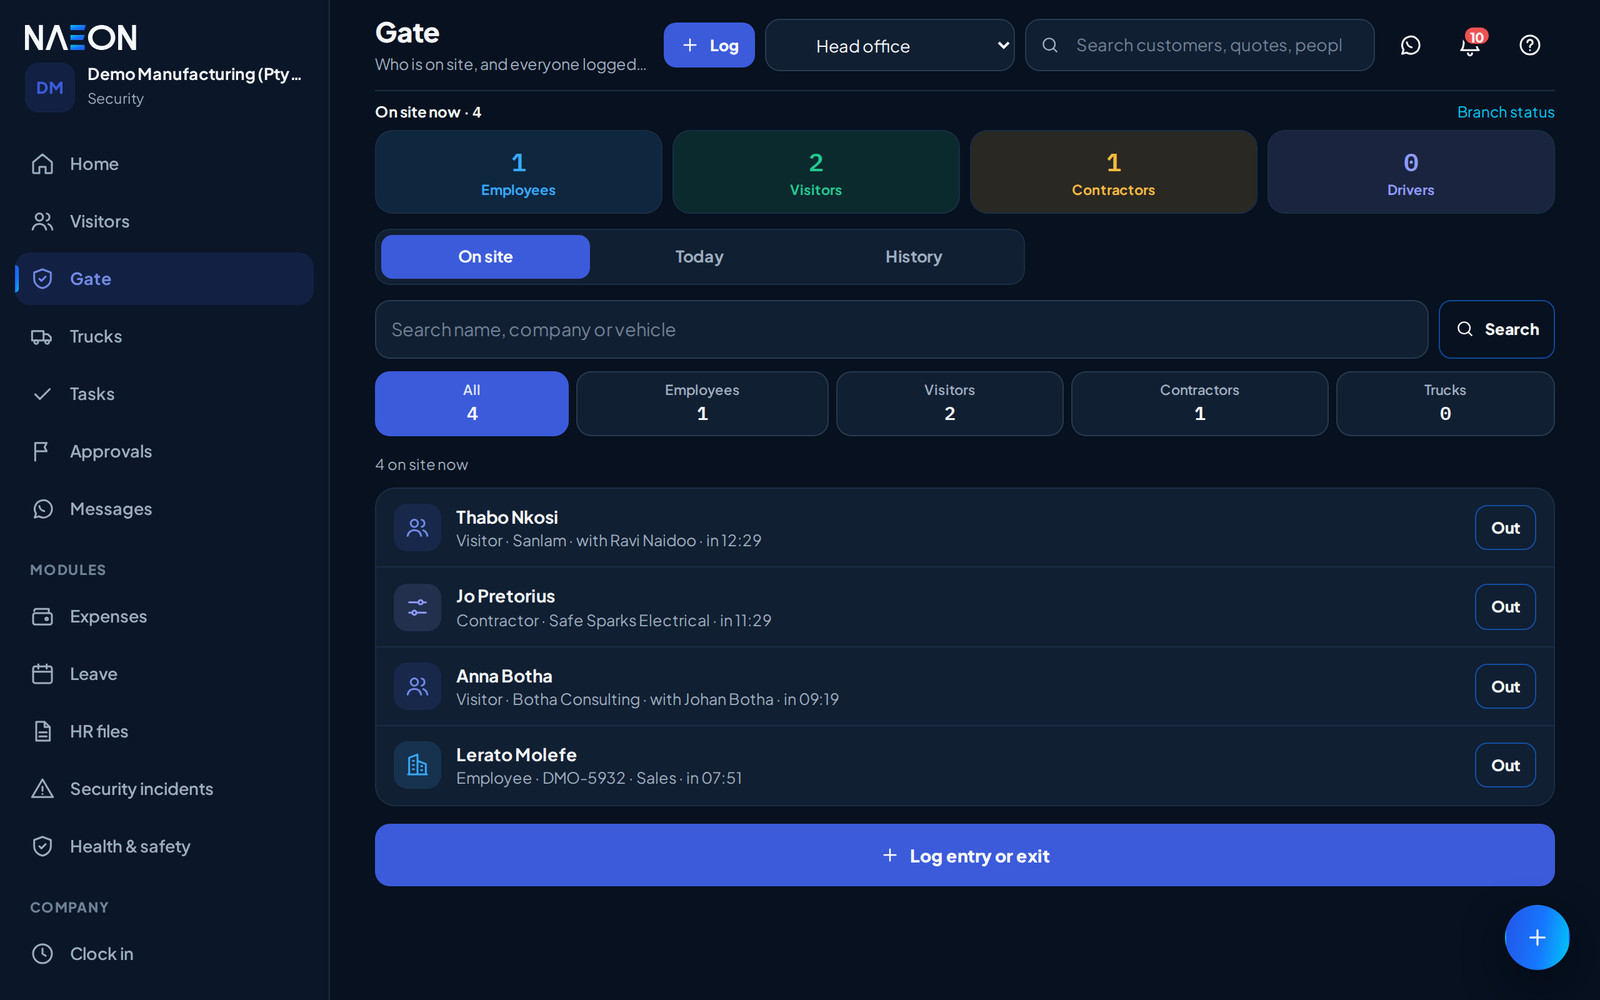Viewport: 1600px width, 1000px height.
Task: Click the Trucks icon in sidebar
Action: coord(42,337)
